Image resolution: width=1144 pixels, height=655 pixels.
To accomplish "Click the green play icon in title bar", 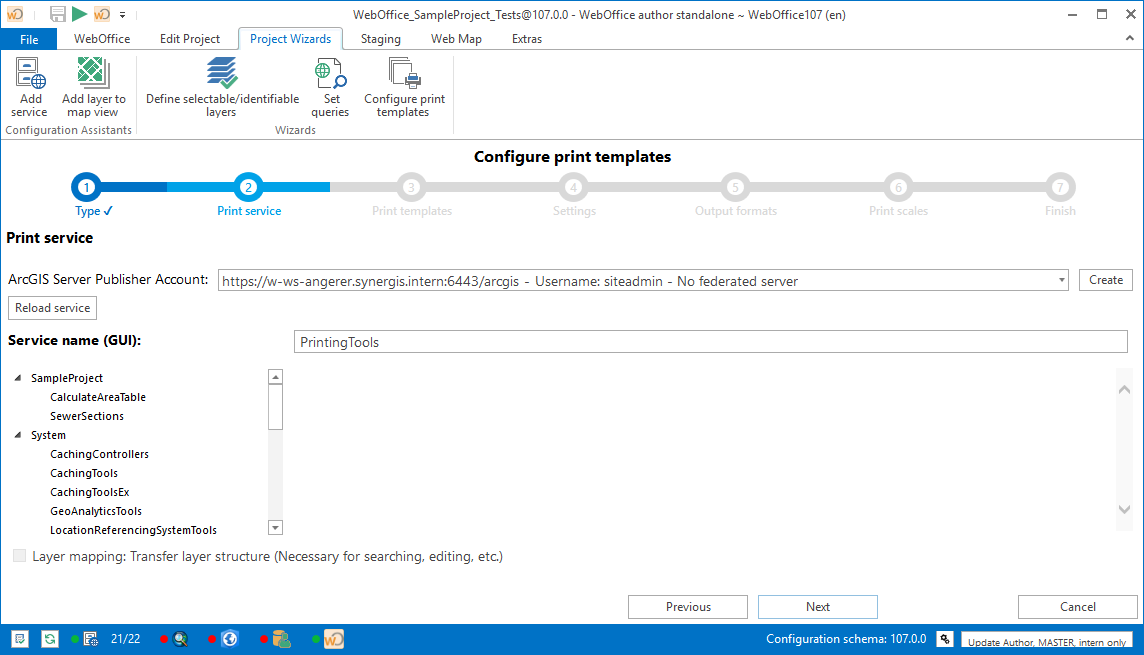I will 80,14.
